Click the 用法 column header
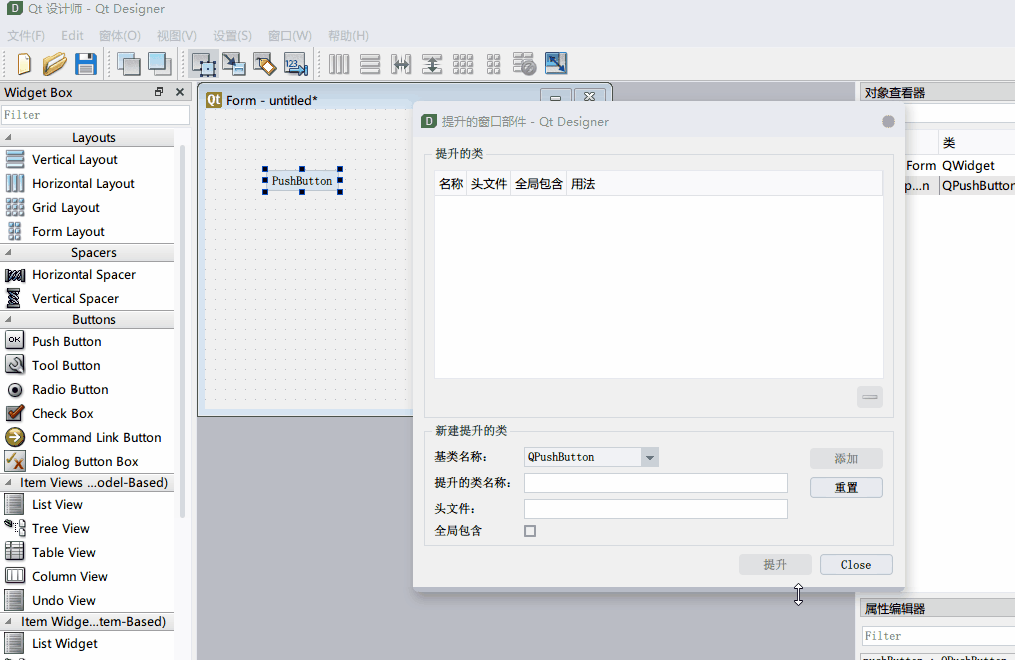Image resolution: width=1015 pixels, height=660 pixels. click(583, 184)
